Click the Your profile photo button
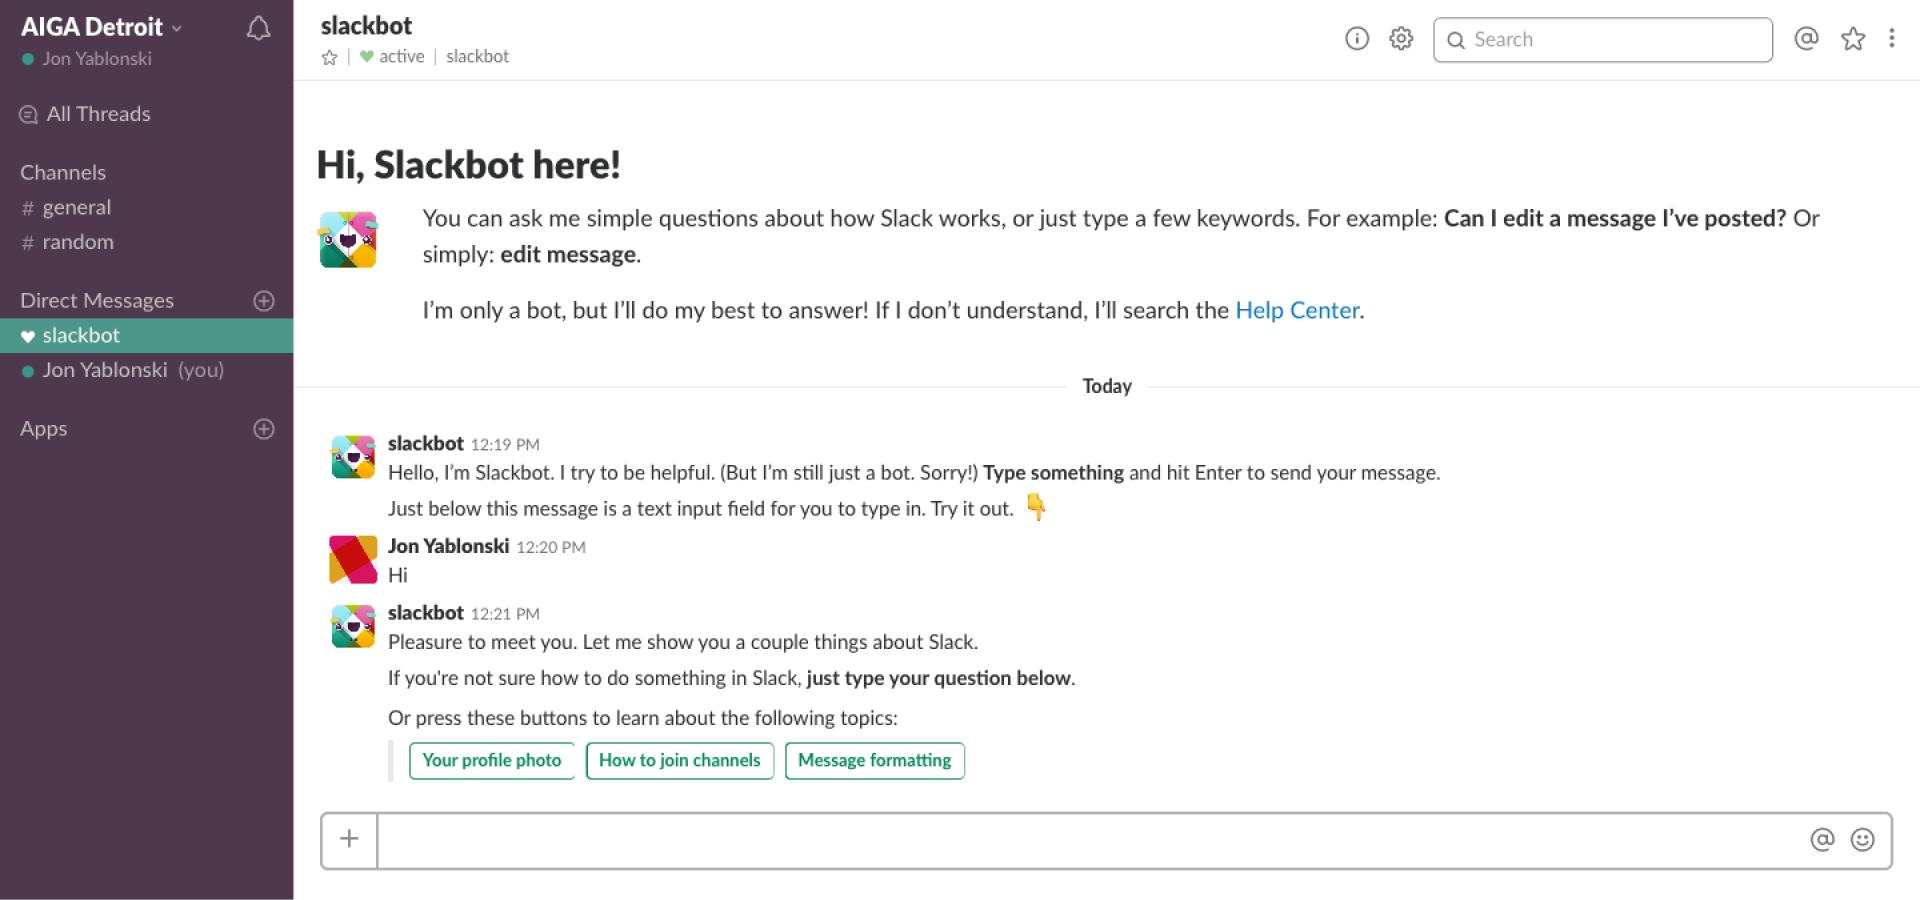The width and height of the screenshot is (1920, 900). click(x=491, y=760)
